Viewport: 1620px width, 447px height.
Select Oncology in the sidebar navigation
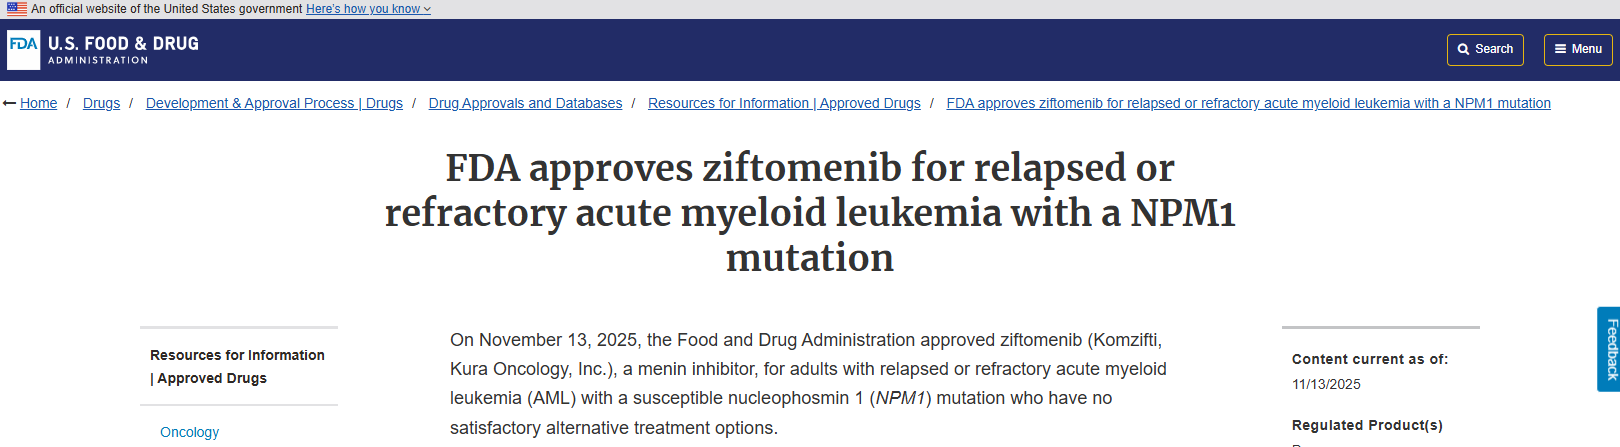[190, 432]
